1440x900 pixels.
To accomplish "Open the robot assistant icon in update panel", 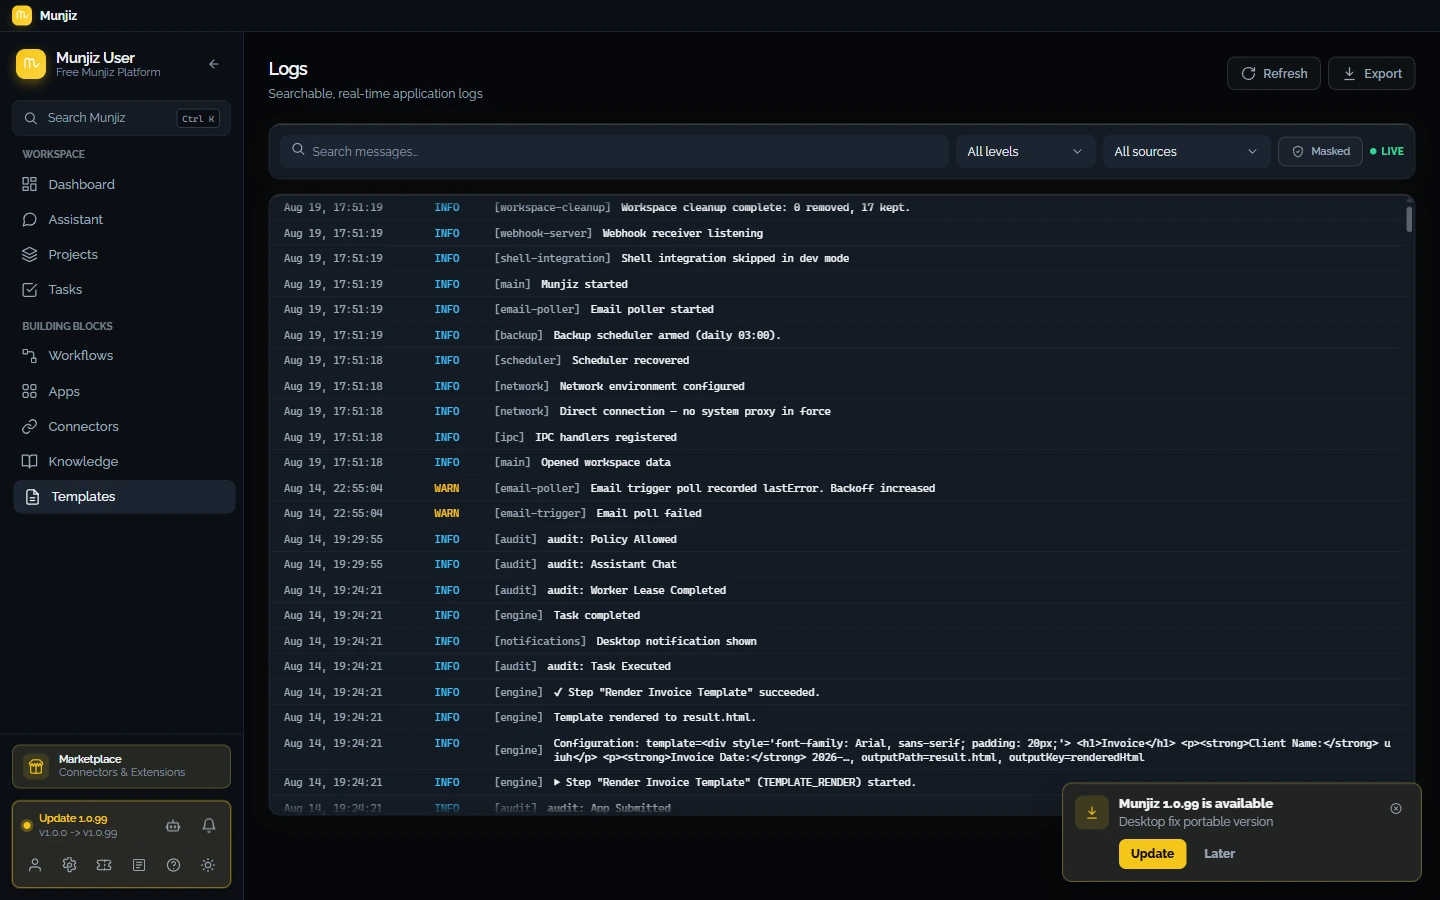I will click(x=173, y=826).
